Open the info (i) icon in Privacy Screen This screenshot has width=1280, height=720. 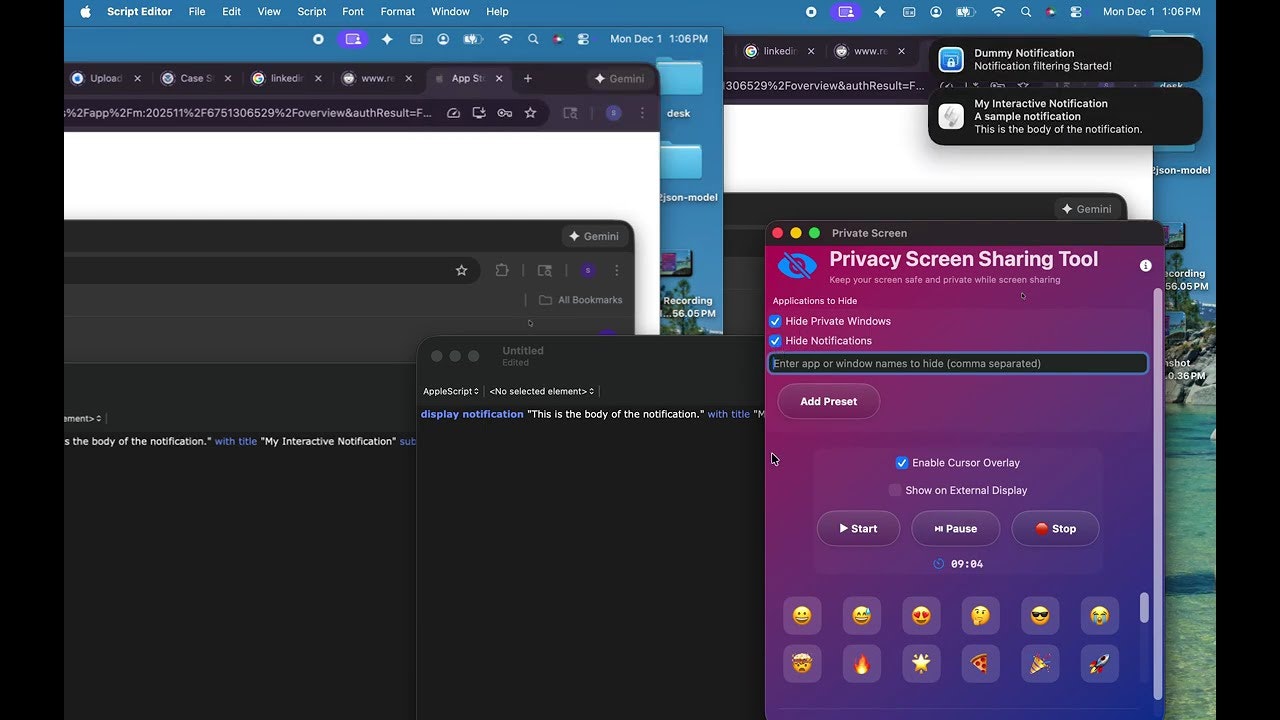pos(1145,265)
